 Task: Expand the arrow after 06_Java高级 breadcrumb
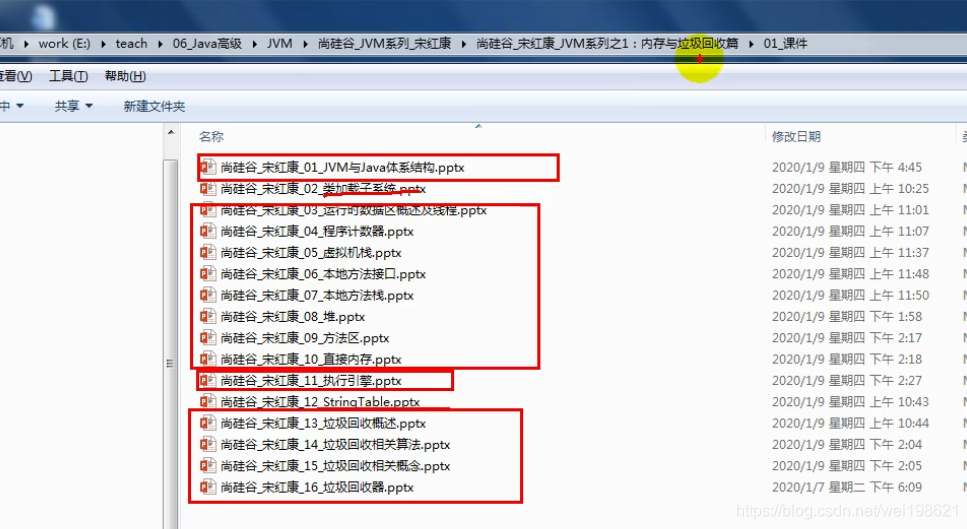click(x=255, y=44)
